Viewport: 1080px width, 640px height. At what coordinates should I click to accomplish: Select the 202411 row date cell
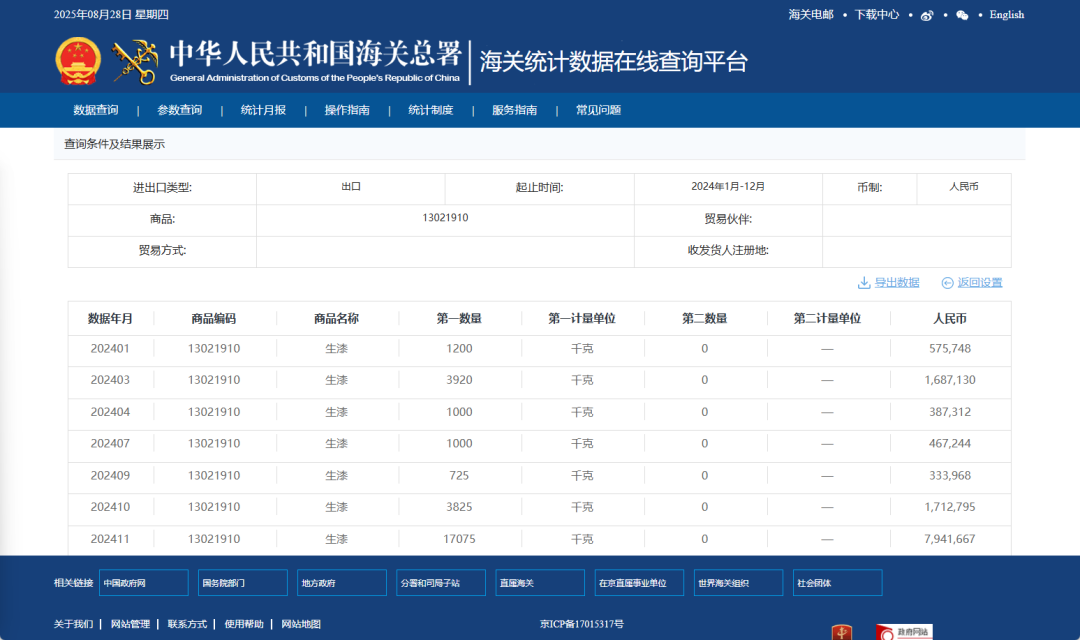[x=110, y=539]
